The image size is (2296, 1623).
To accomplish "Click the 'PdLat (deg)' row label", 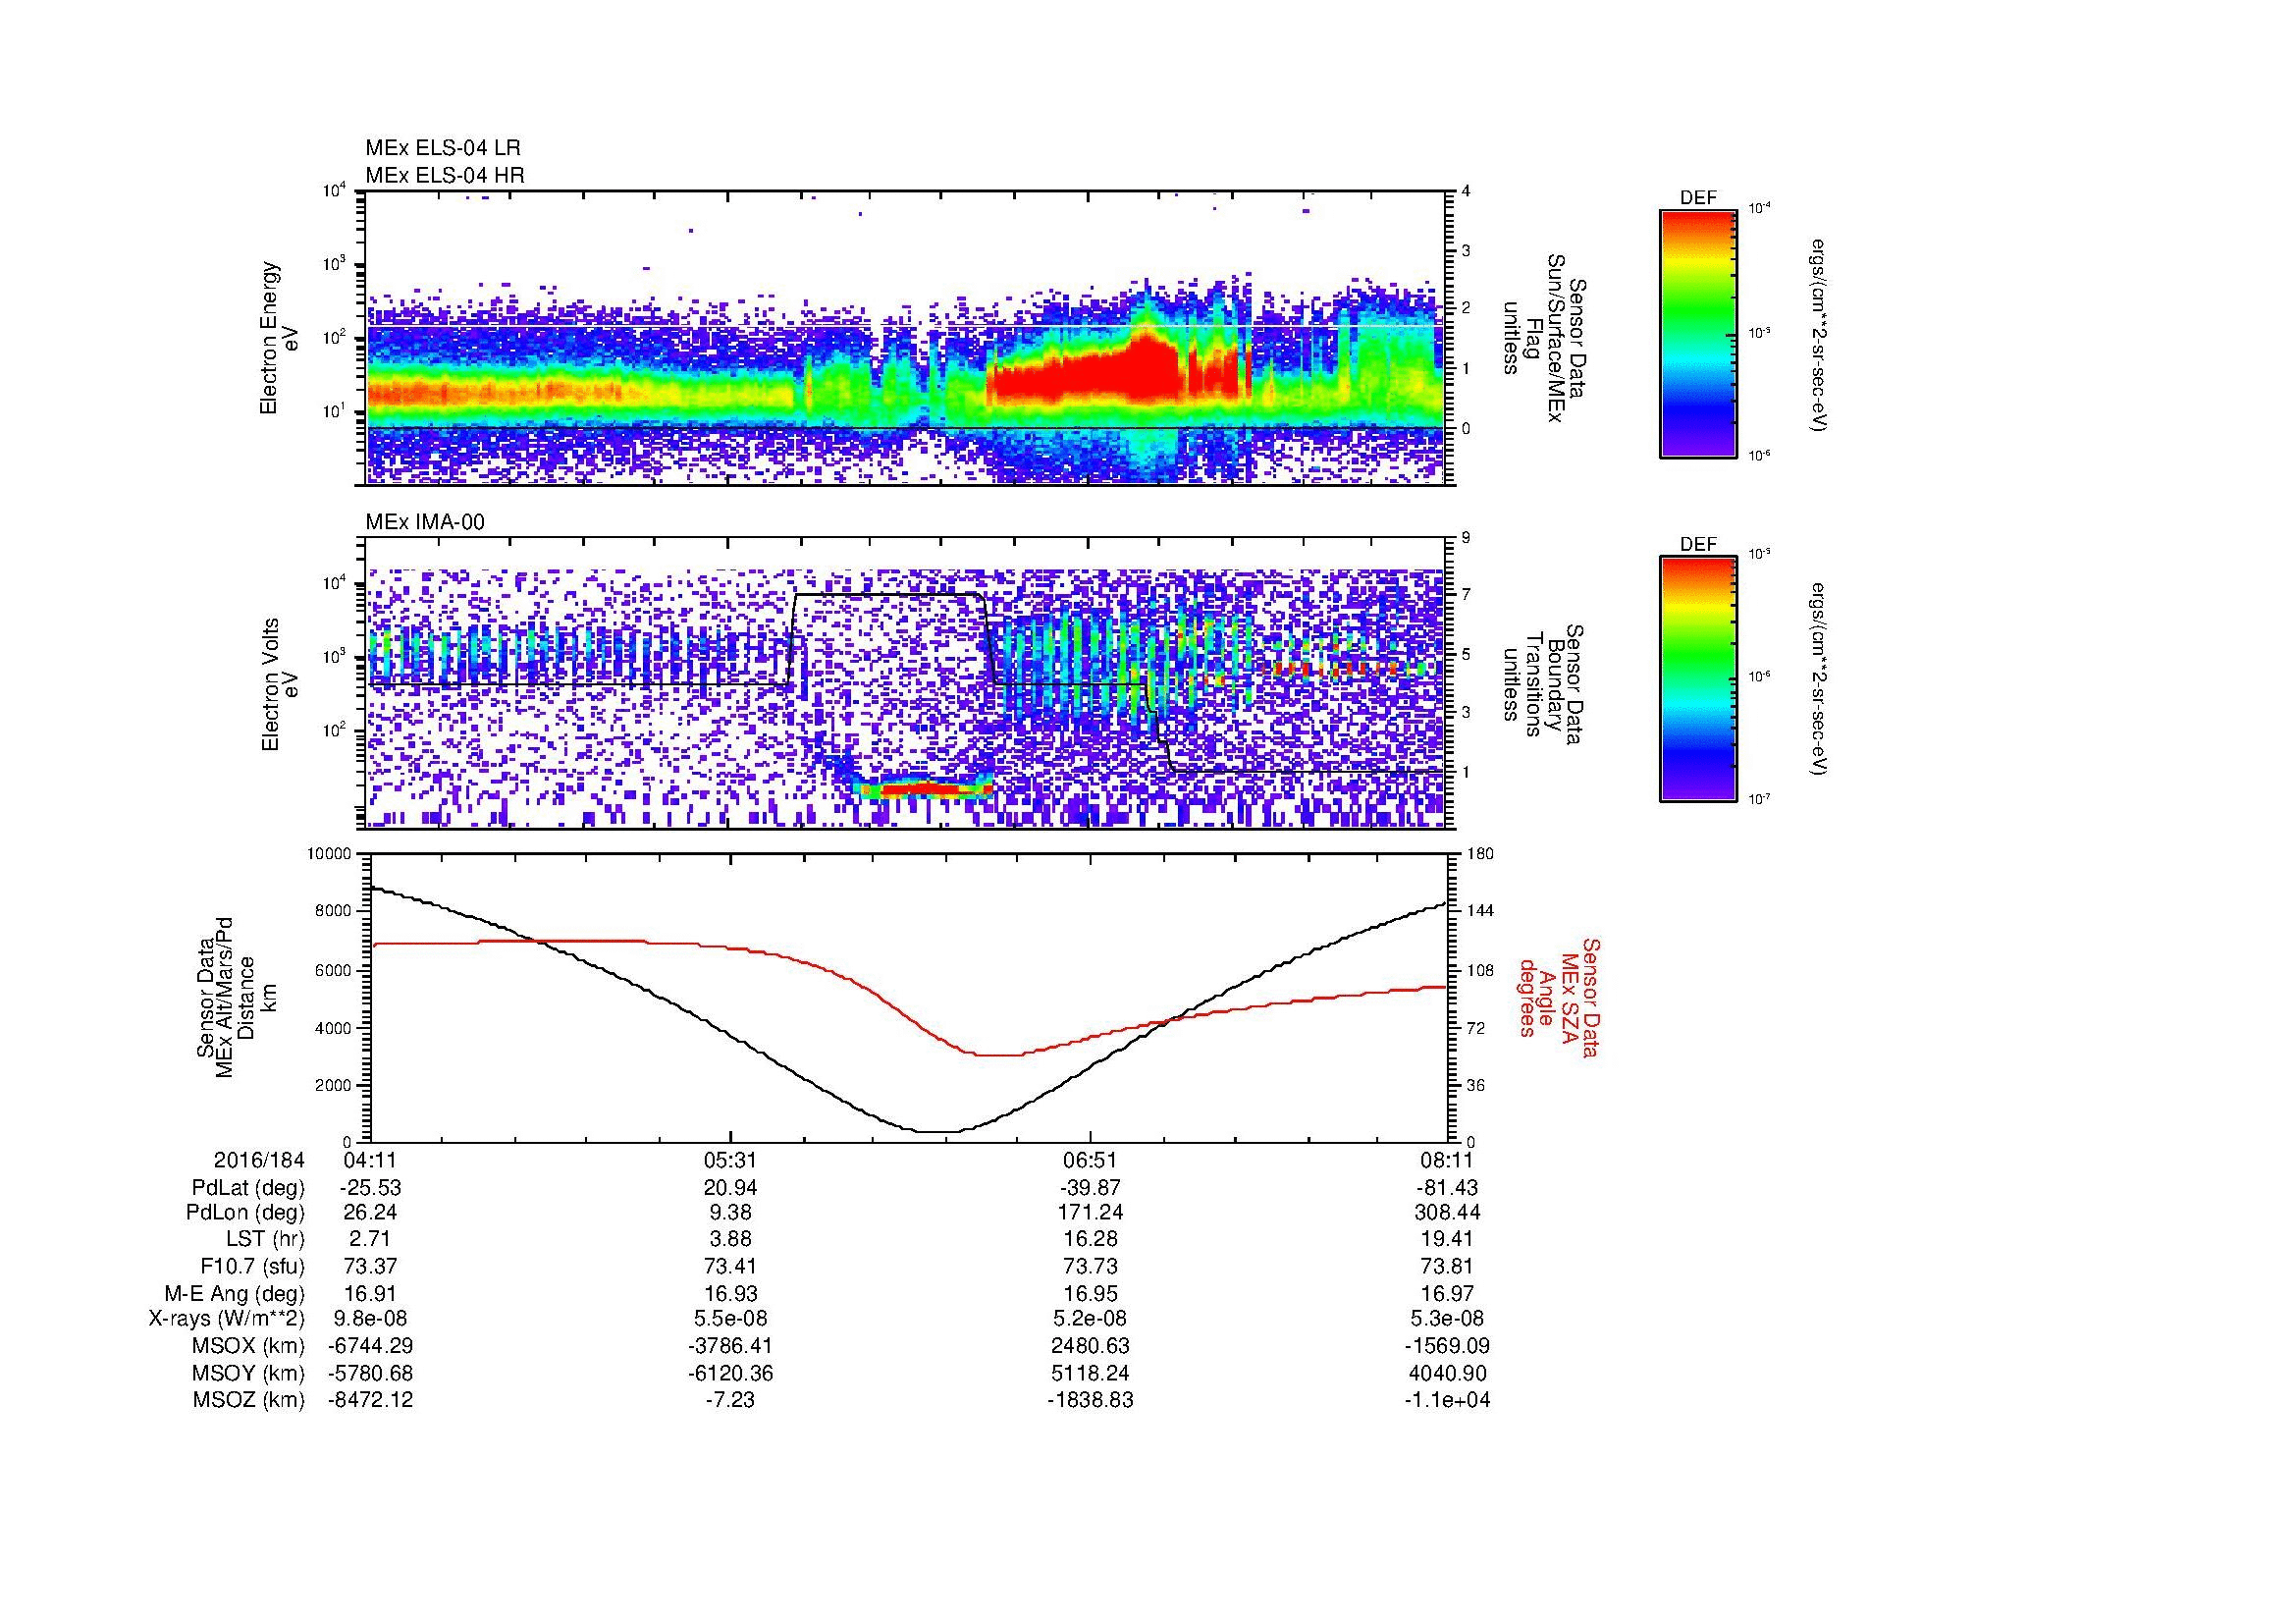I will tap(248, 1188).
